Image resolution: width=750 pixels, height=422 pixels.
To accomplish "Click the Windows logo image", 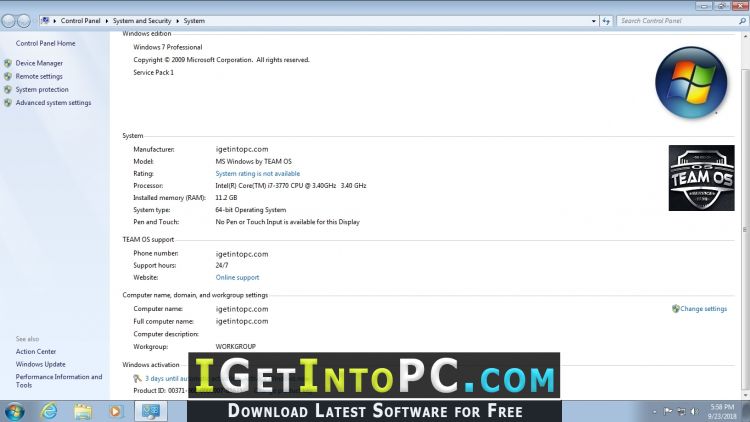I will [691, 83].
